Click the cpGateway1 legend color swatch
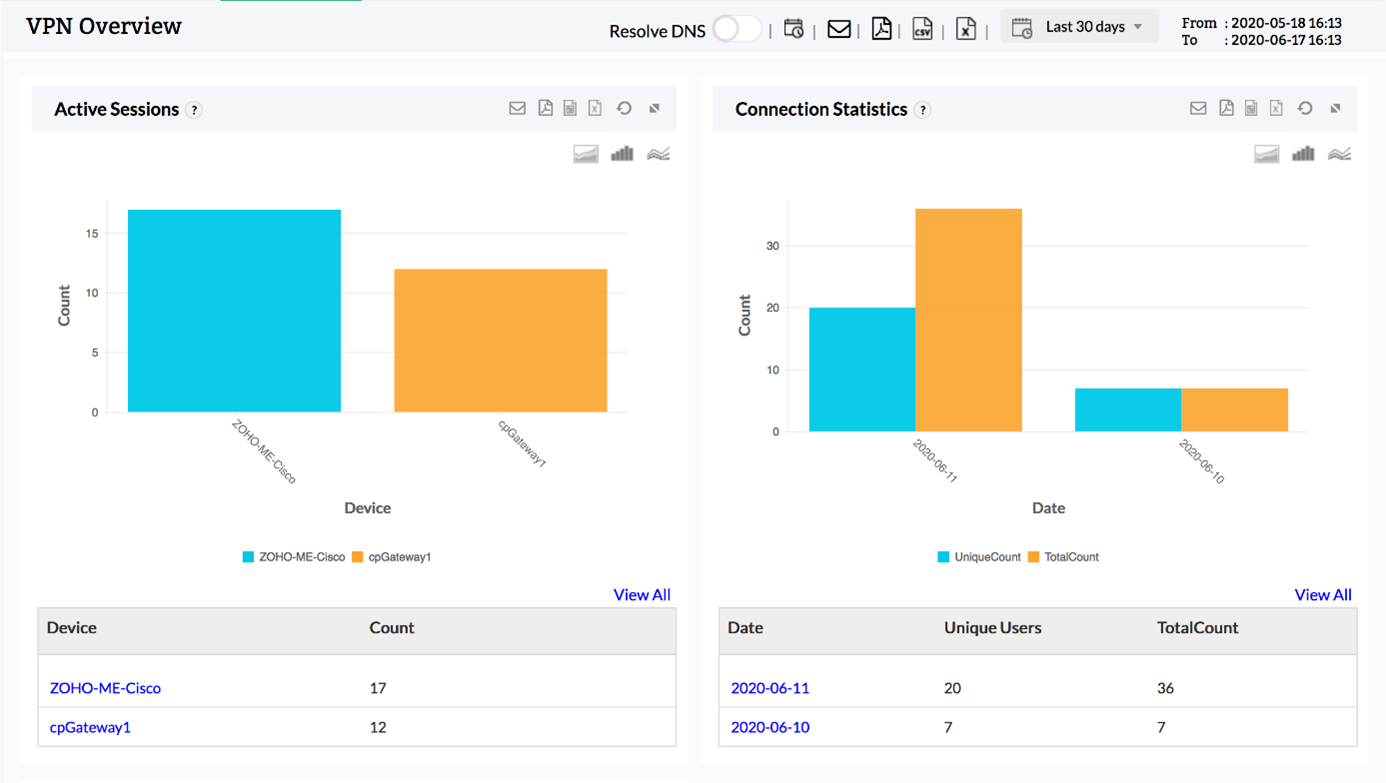This screenshot has width=1386, height=783. 357,557
